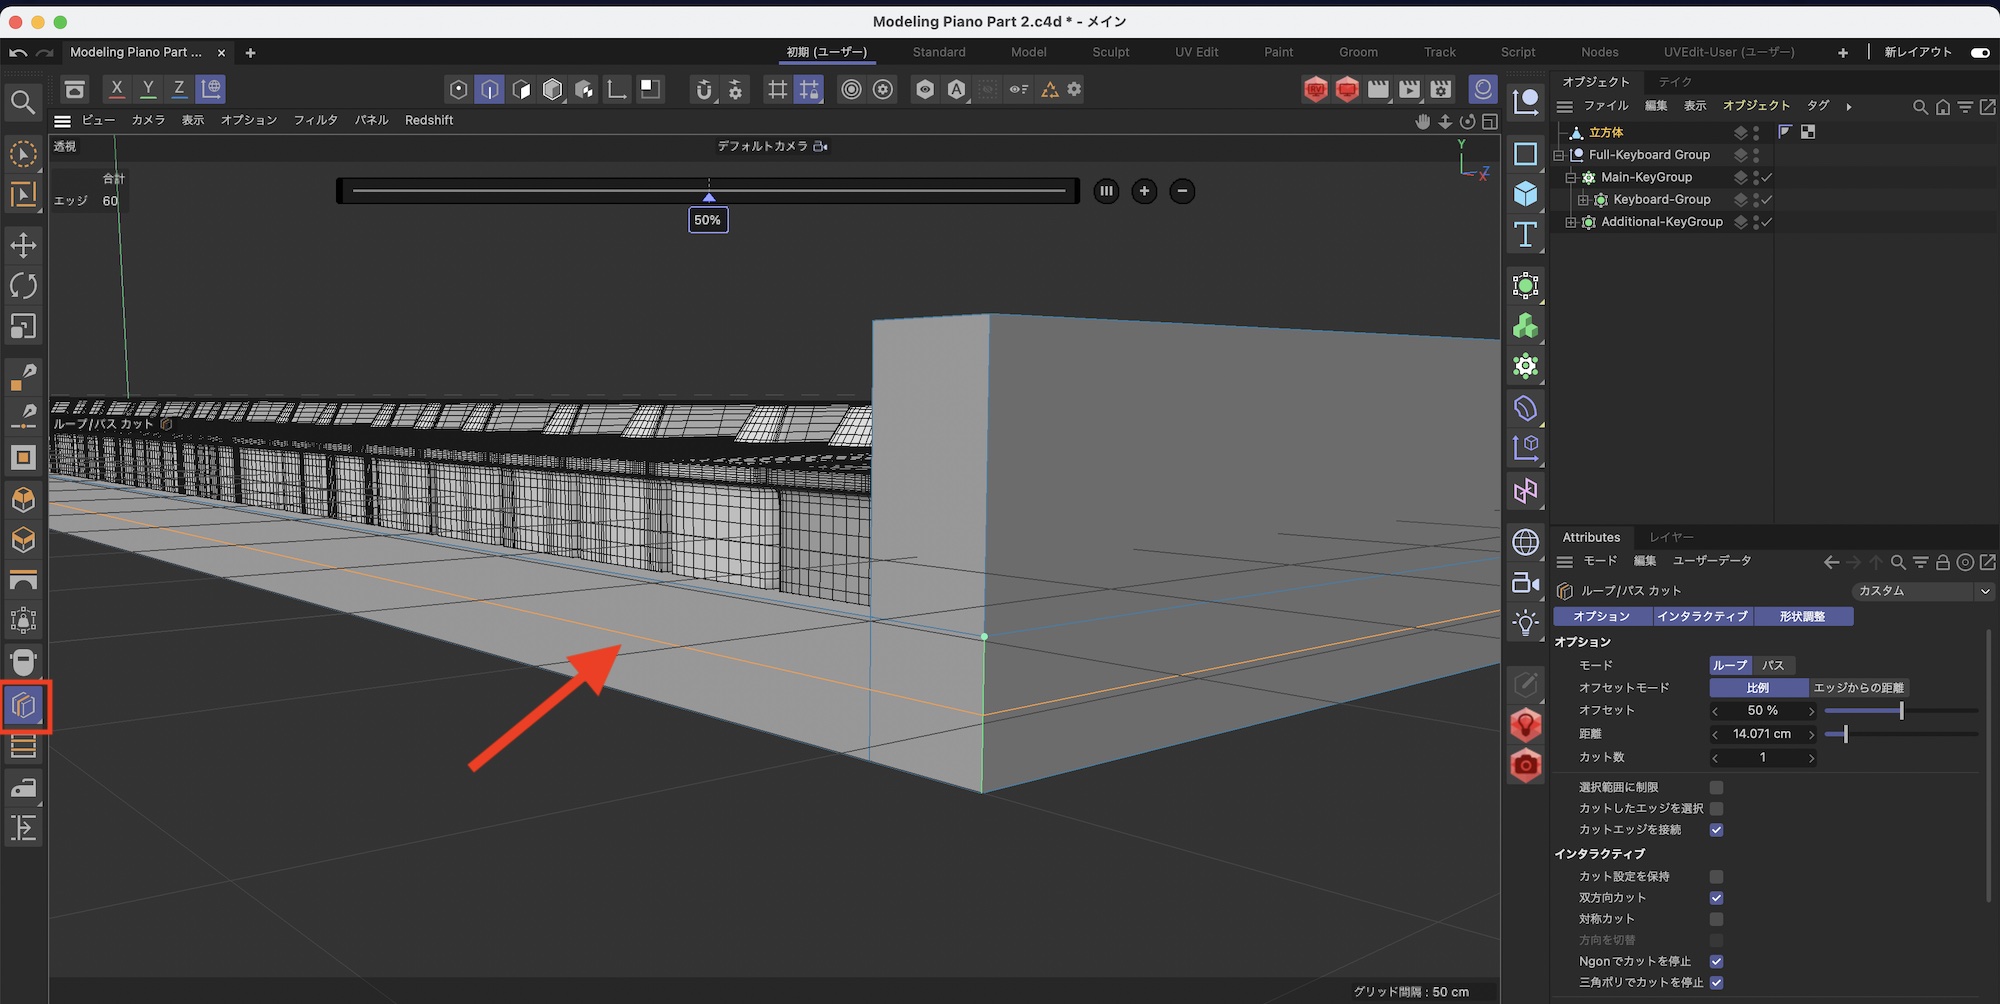The width and height of the screenshot is (2000, 1004).
Task: Uncheck the 双方向カット checkbox
Action: tap(1716, 898)
